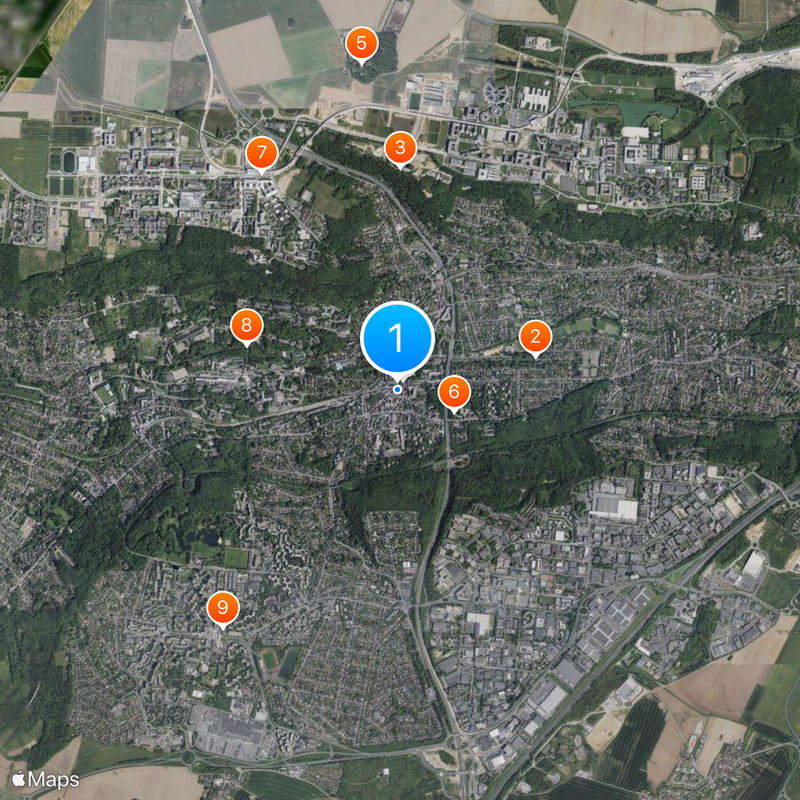Screen dimensions: 800x800
Task: Select the orange map pin numbered 3
Action: coord(401,148)
